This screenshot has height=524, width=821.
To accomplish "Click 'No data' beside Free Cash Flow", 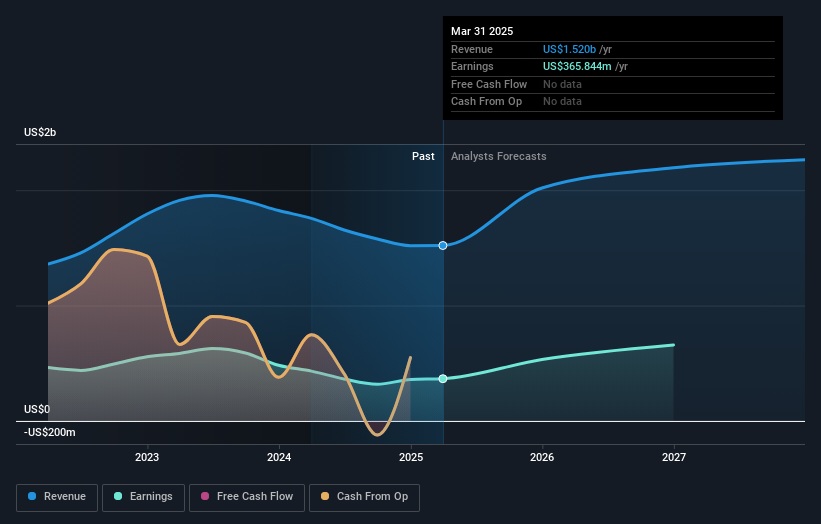I will coord(562,84).
